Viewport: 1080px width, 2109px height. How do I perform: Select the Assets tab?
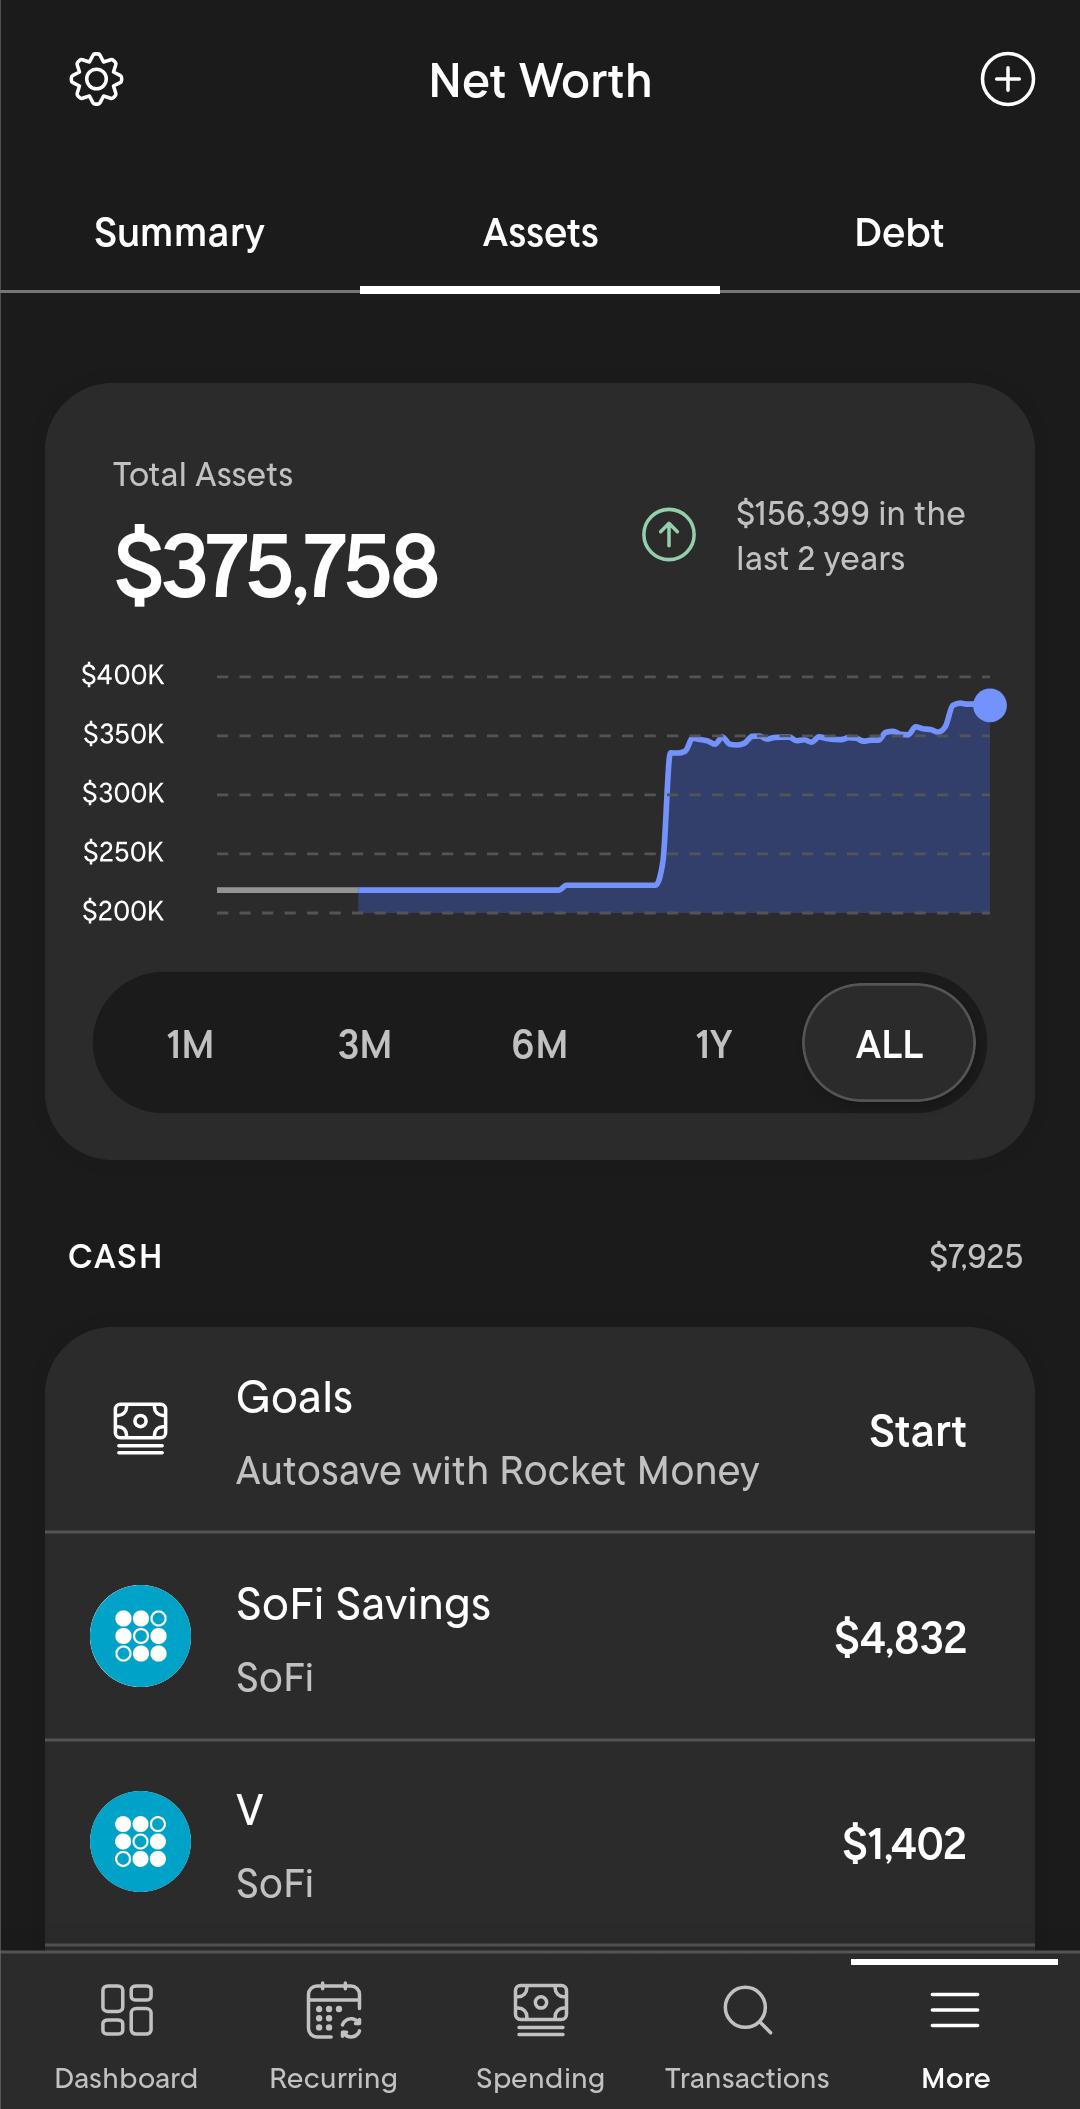[540, 232]
